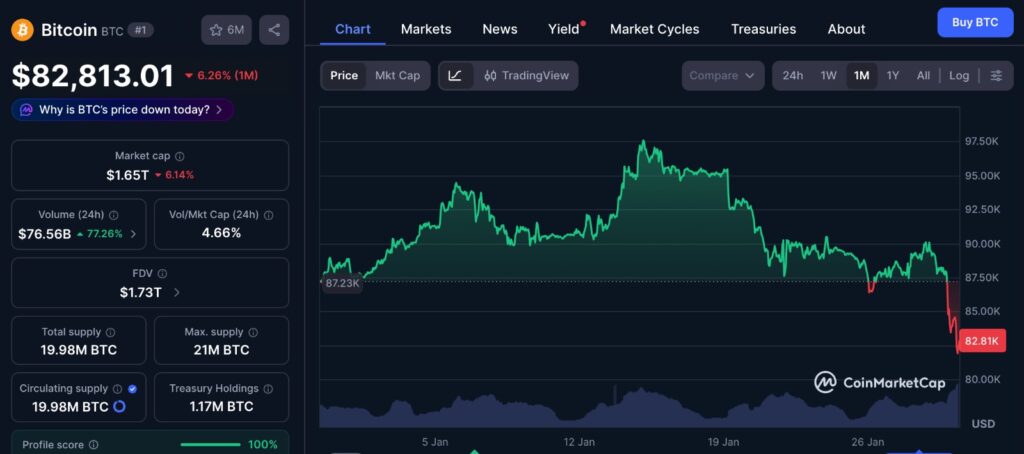Click Circulating supply info icon

pyautogui.click(x=118, y=389)
